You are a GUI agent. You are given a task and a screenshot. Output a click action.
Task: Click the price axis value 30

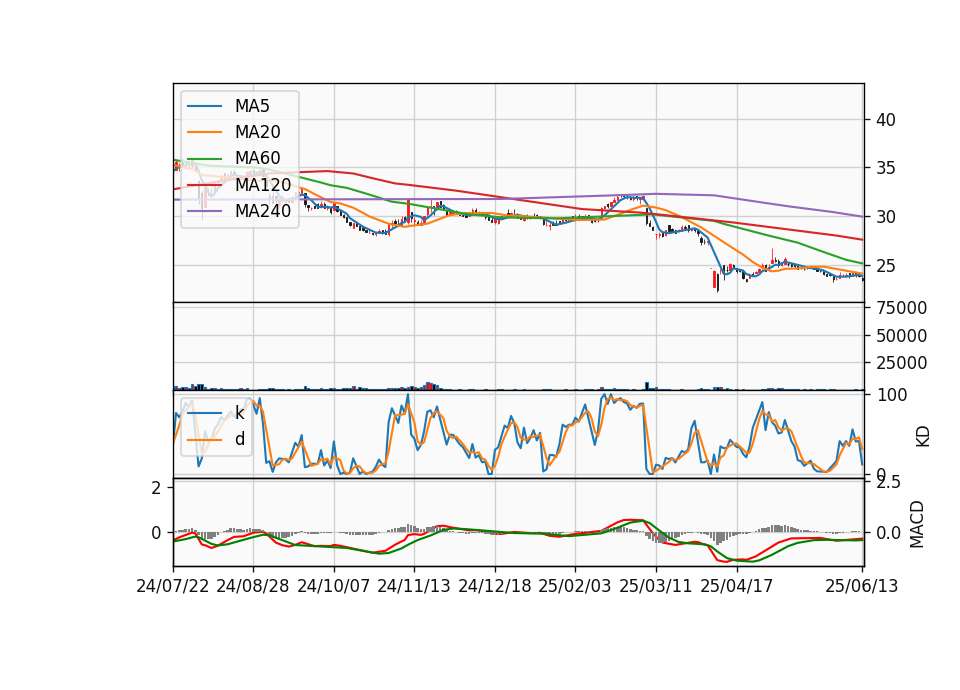[x=885, y=217]
